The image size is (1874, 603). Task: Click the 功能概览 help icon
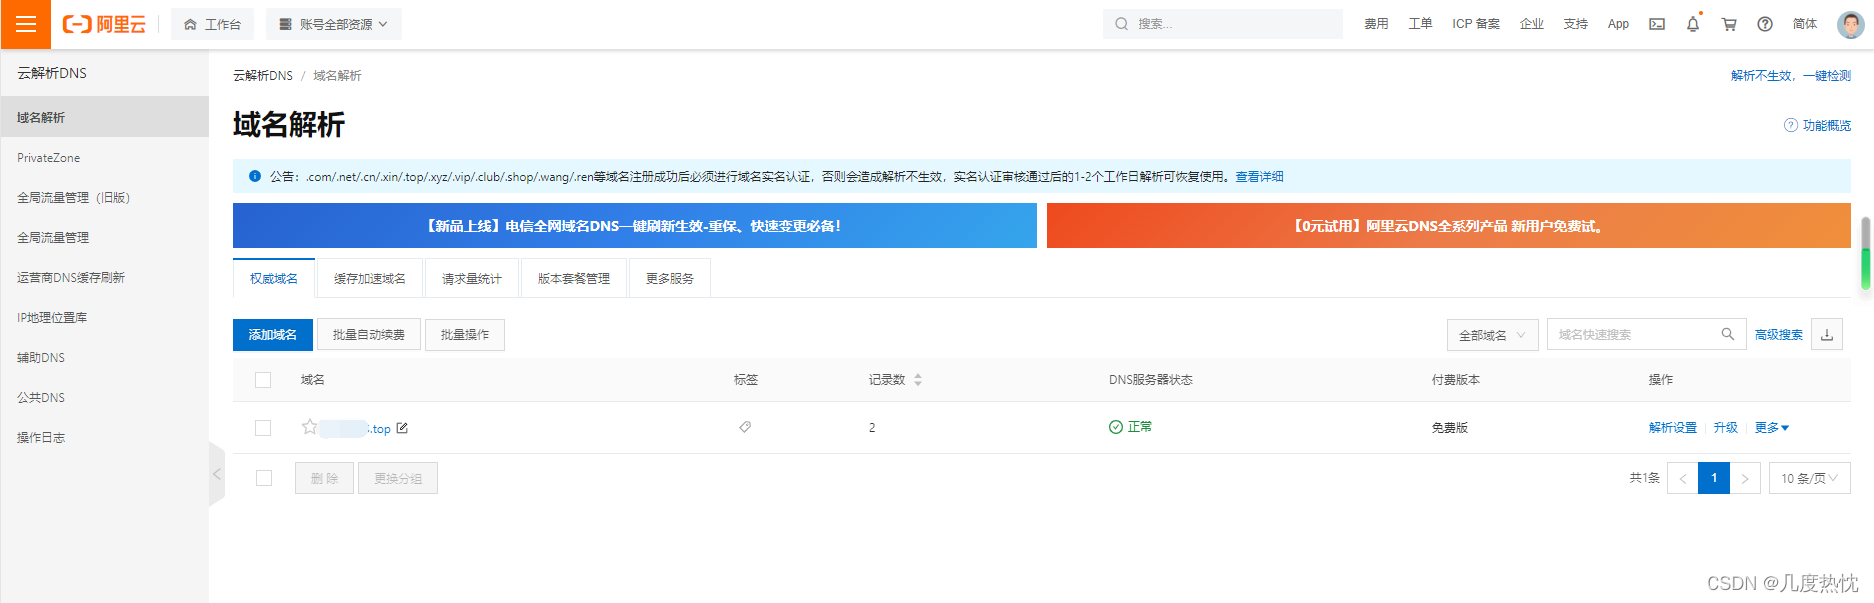(x=1790, y=125)
